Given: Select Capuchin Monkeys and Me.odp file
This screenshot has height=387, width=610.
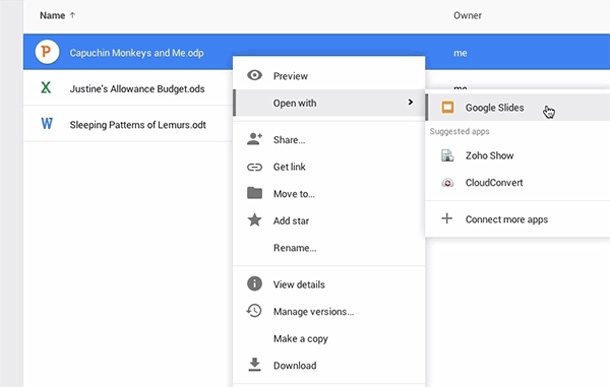Looking at the screenshot, I should coord(137,53).
